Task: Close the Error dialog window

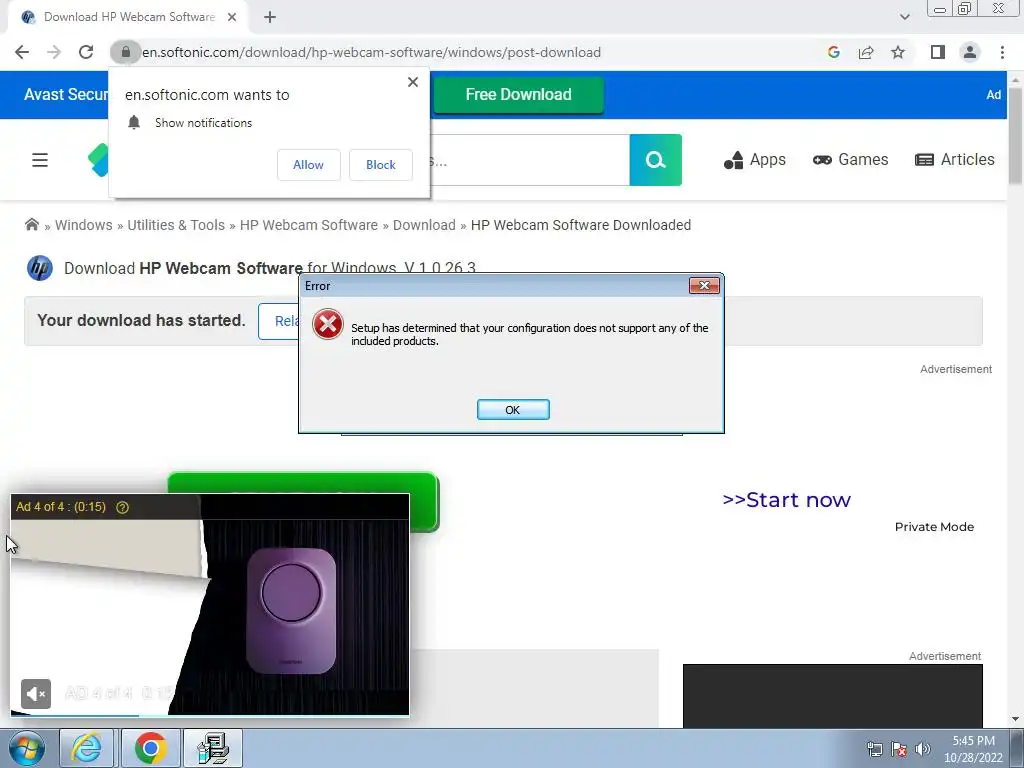Action: [x=704, y=285]
